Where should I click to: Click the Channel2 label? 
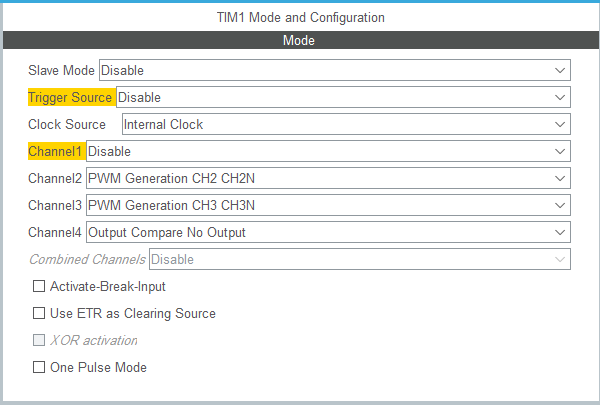pos(55,178)
